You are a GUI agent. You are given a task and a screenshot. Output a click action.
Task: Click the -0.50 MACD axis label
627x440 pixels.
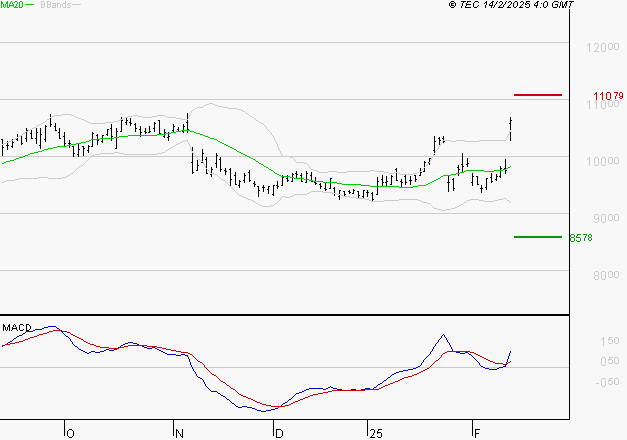(x=581, y=382)
